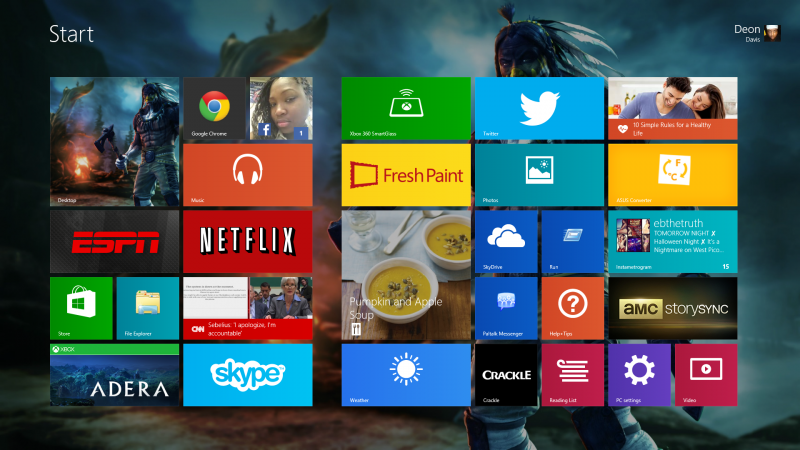
Task: Click the Deon Davis account name
Action: (747, 33)
